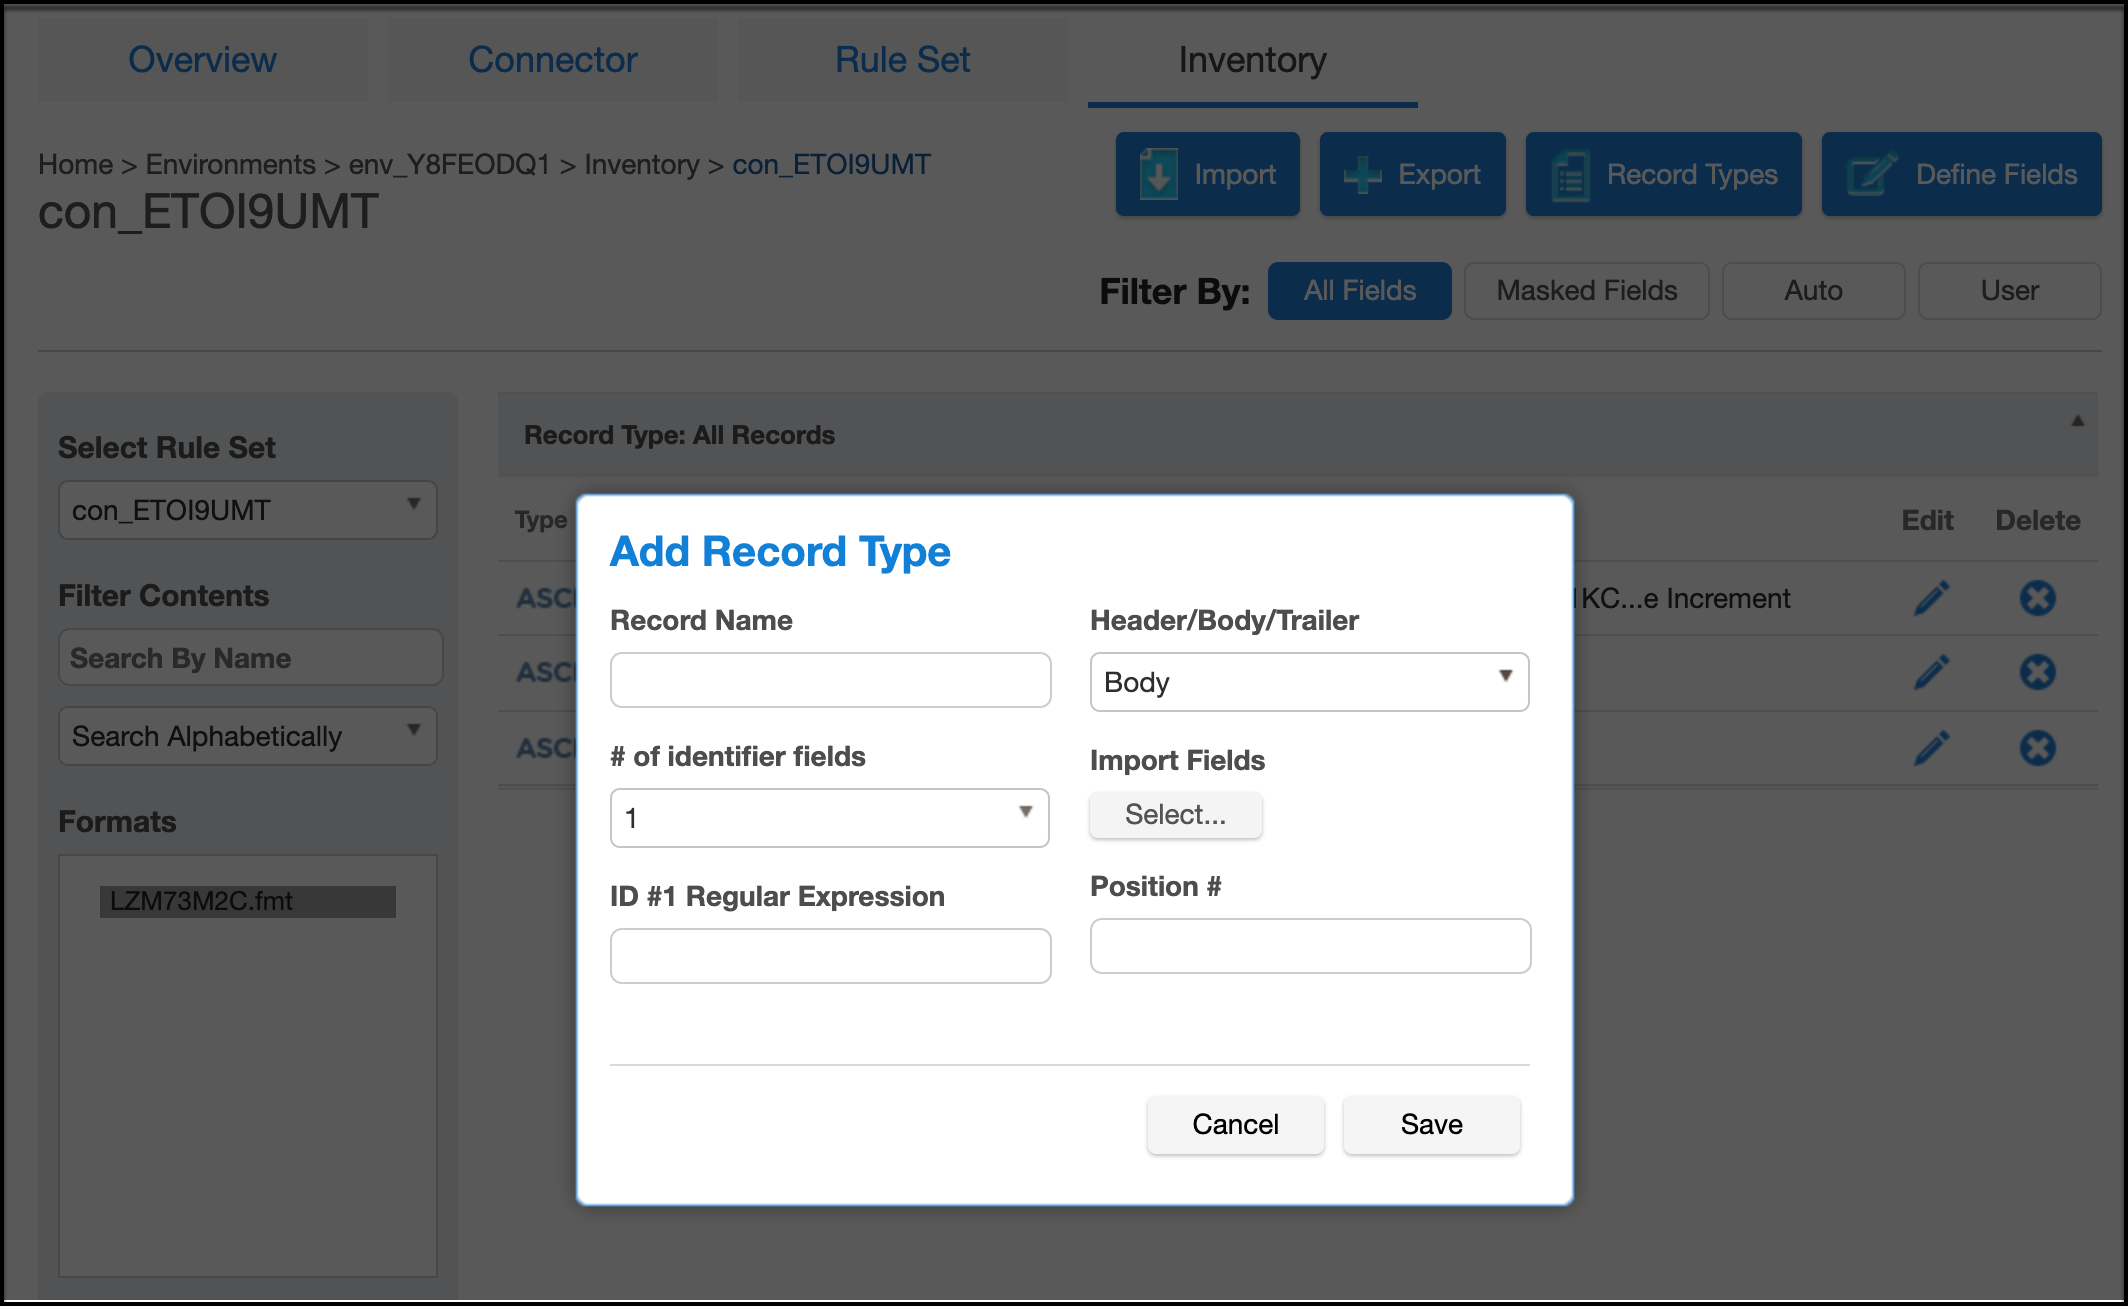Click delete X icon in first row
2128x1306 pixels.
[2037, 598]
